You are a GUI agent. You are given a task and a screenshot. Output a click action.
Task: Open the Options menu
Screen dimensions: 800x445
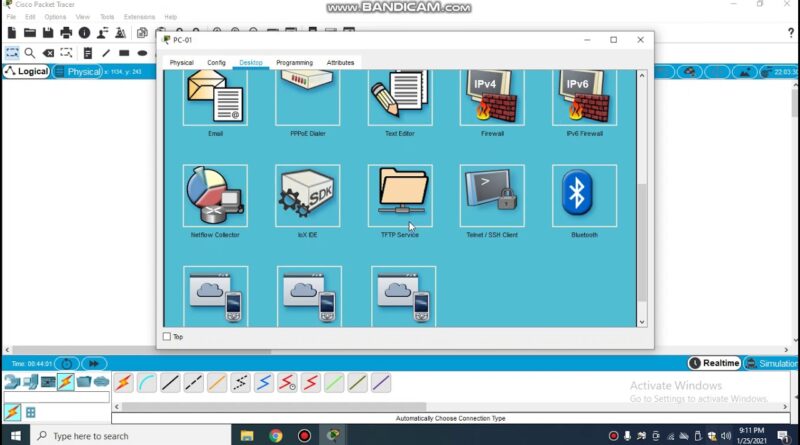(x=55, y=17)
